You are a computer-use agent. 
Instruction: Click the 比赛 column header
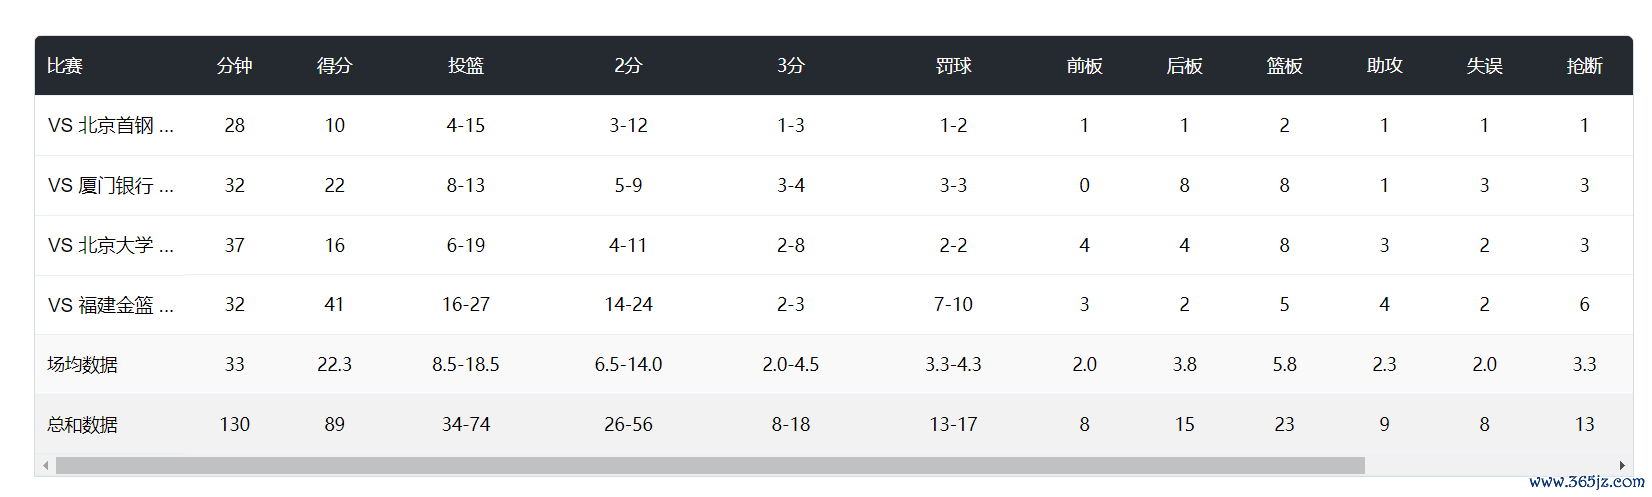point(65,66)
